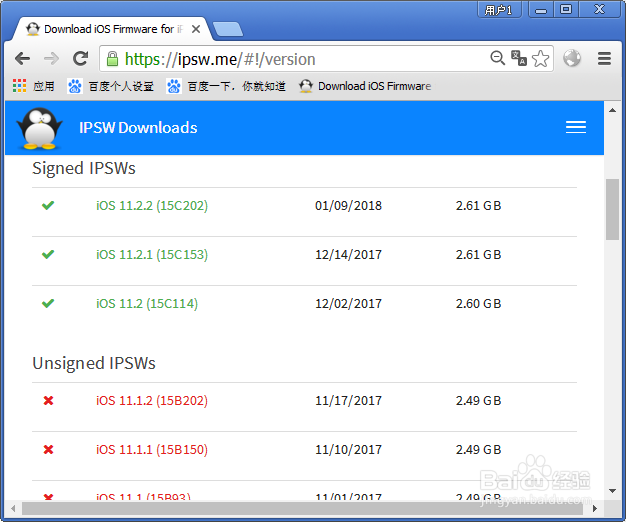This screenshot has height=522, width=626.
Task: Select the Download iOS Firmware browser tab
Action: pyautogui.click(x=111, y=29)
